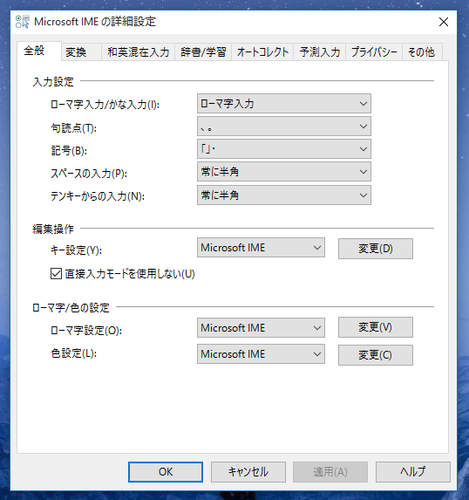Click the 句読点(T) label

click(74, 128)
